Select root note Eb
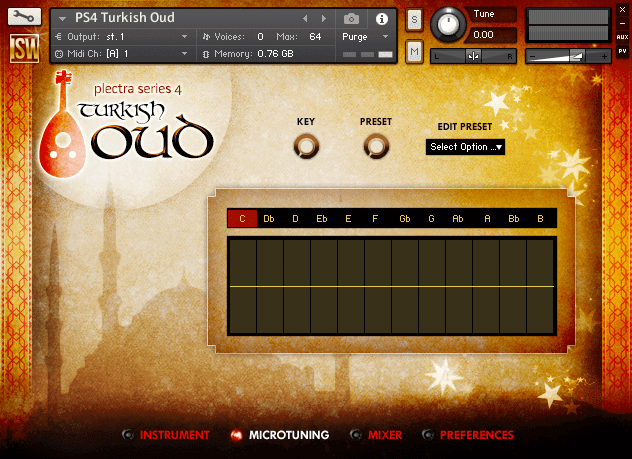The image size is (632, 459). [x=322, y=219]
